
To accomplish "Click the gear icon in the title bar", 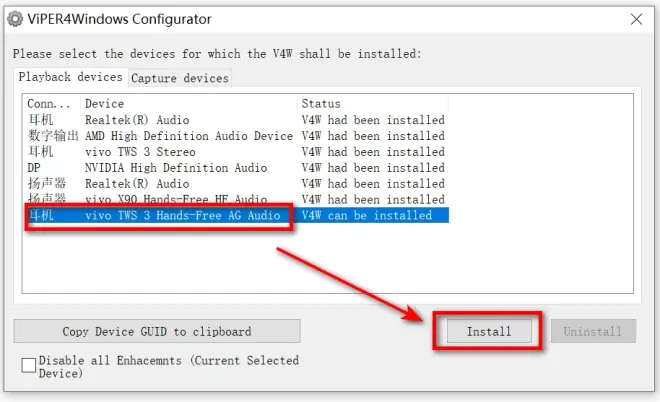I will click(x=15, y=19).
